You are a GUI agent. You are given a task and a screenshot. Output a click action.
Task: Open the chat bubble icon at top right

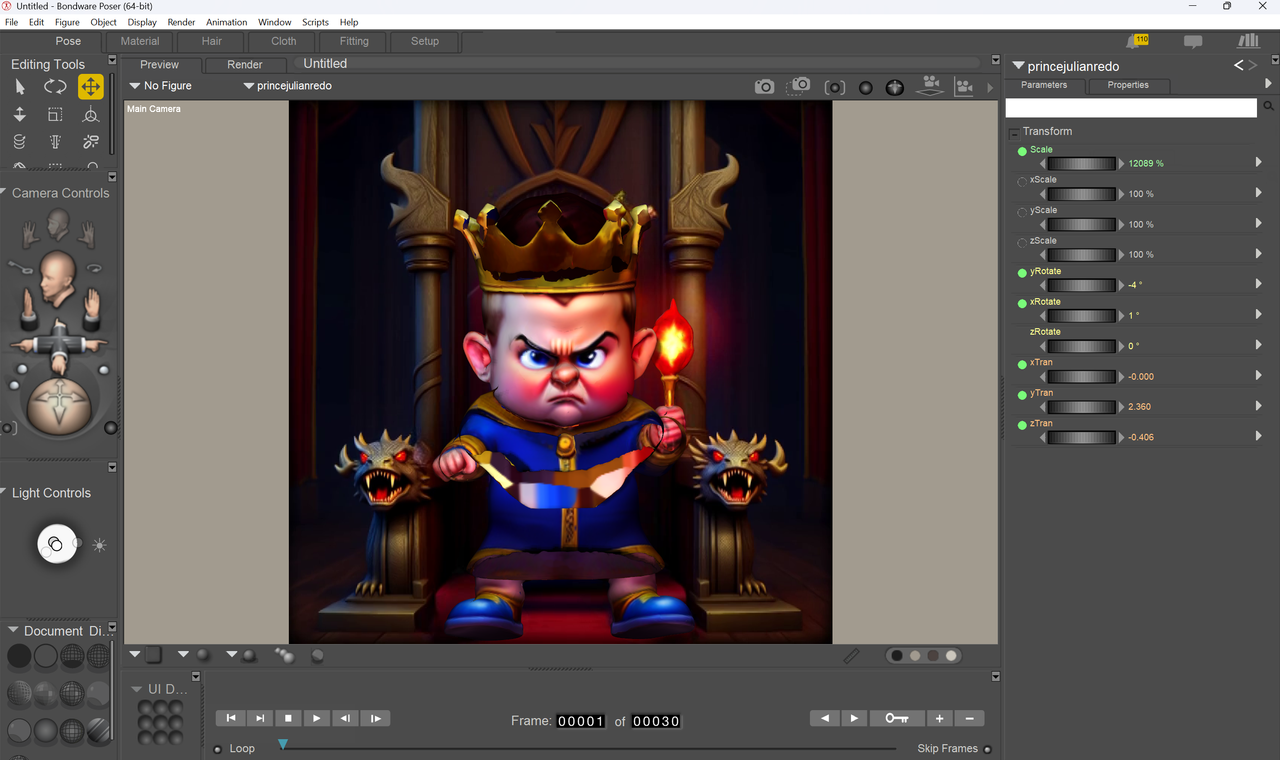pyautogui.click(x=1193, y=42)
